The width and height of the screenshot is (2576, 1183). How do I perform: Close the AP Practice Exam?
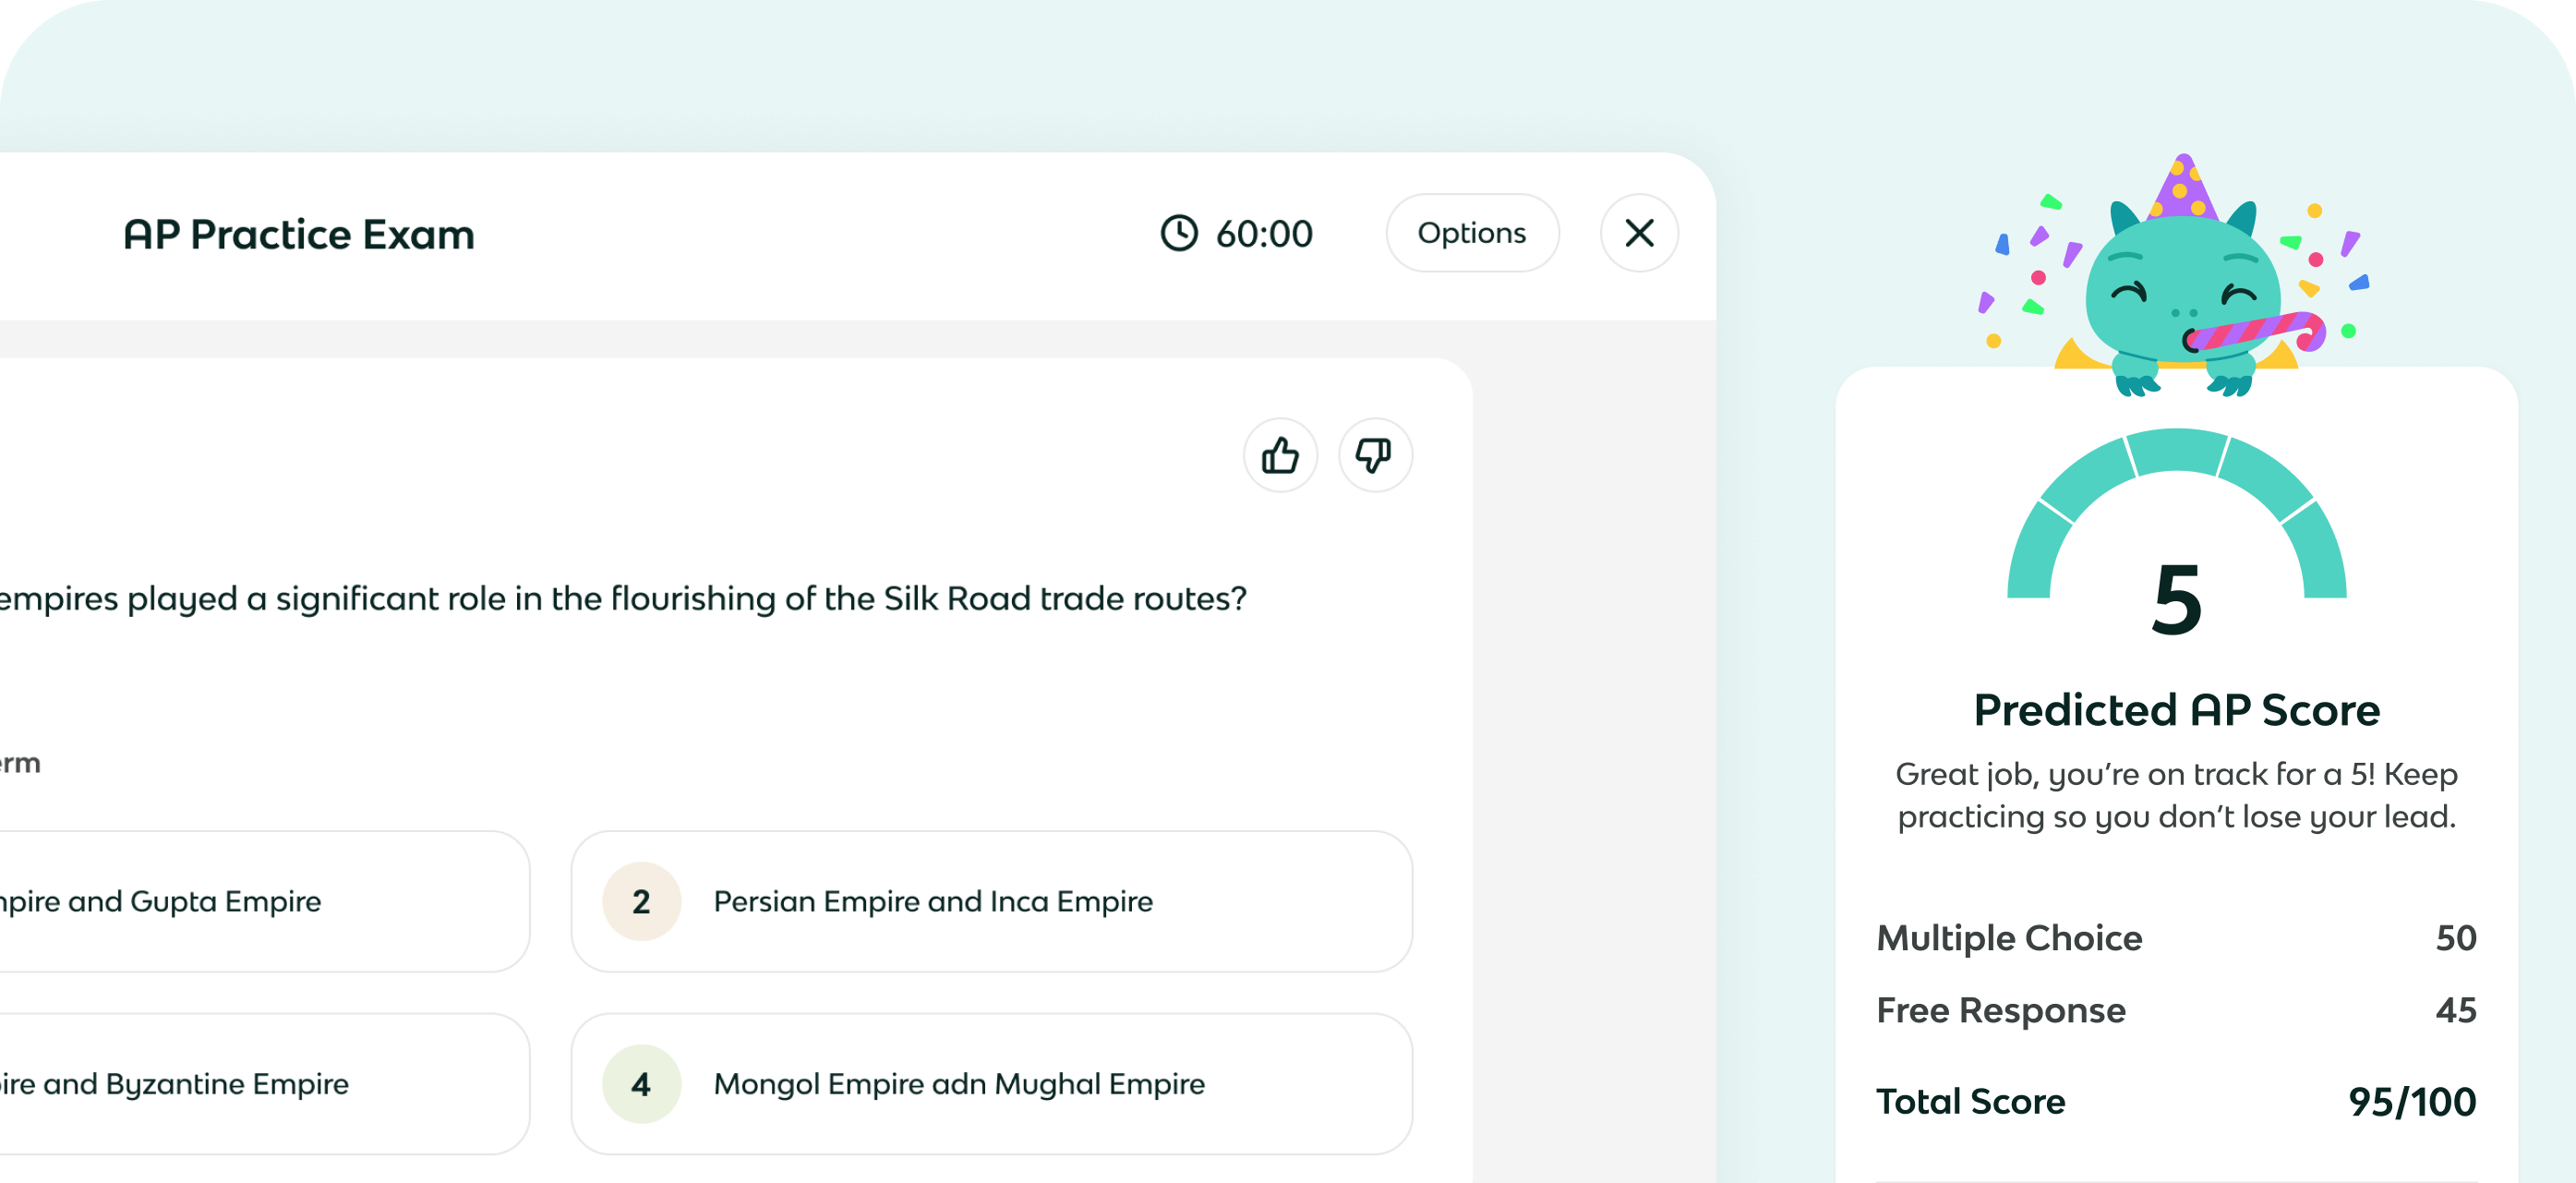1639,233
